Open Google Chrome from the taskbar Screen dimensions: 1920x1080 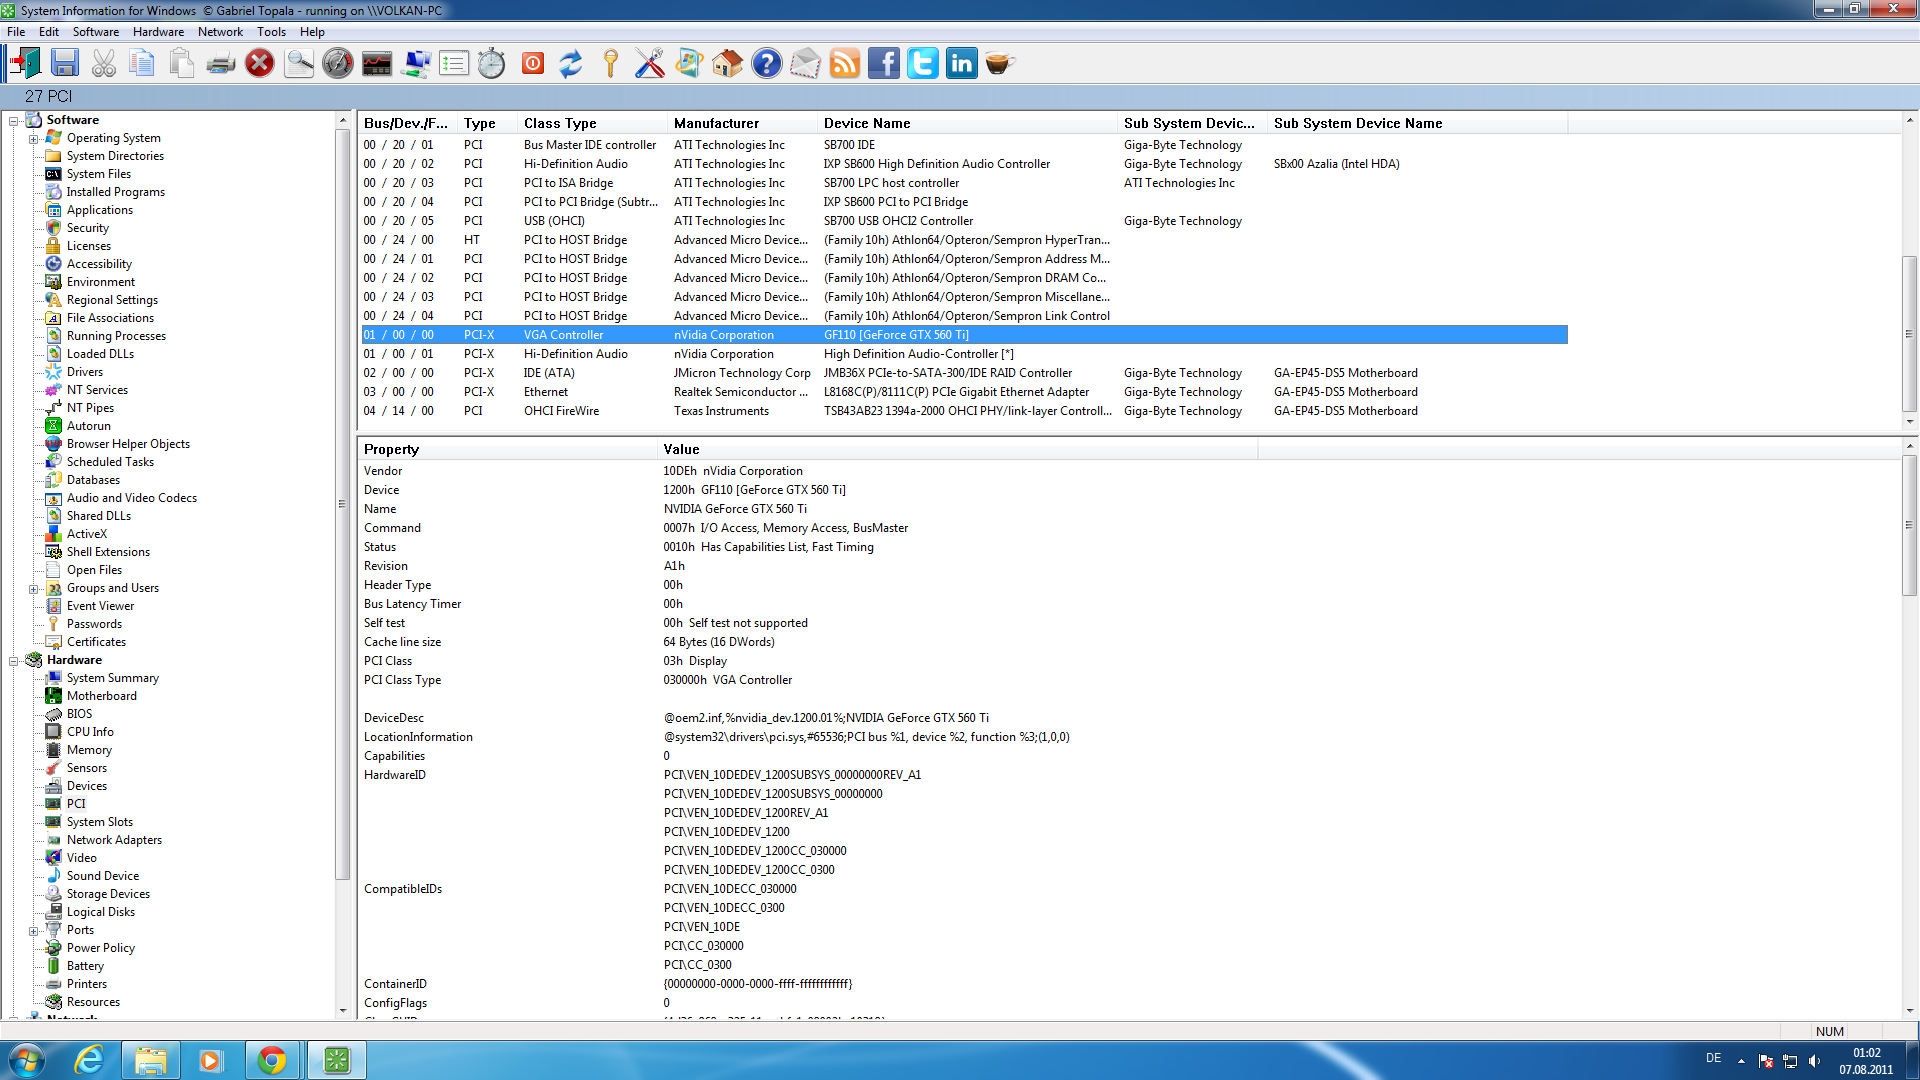272,1060
